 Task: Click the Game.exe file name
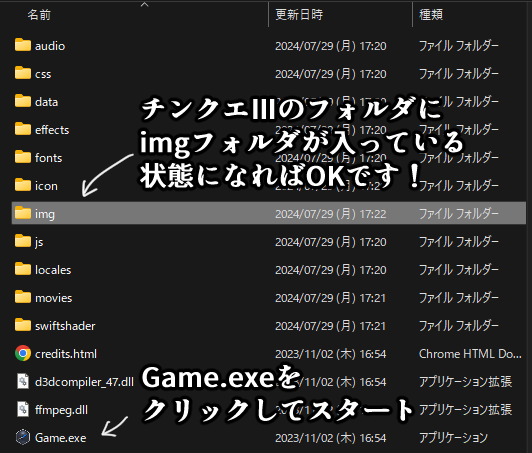pyautogui.click(x=60, y=438)
